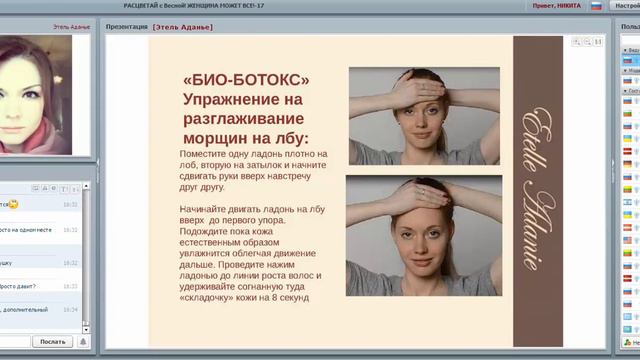Click the bell notification icon beside Послать
The height and width of the screenshot is (360, 640).
point(83,342)
